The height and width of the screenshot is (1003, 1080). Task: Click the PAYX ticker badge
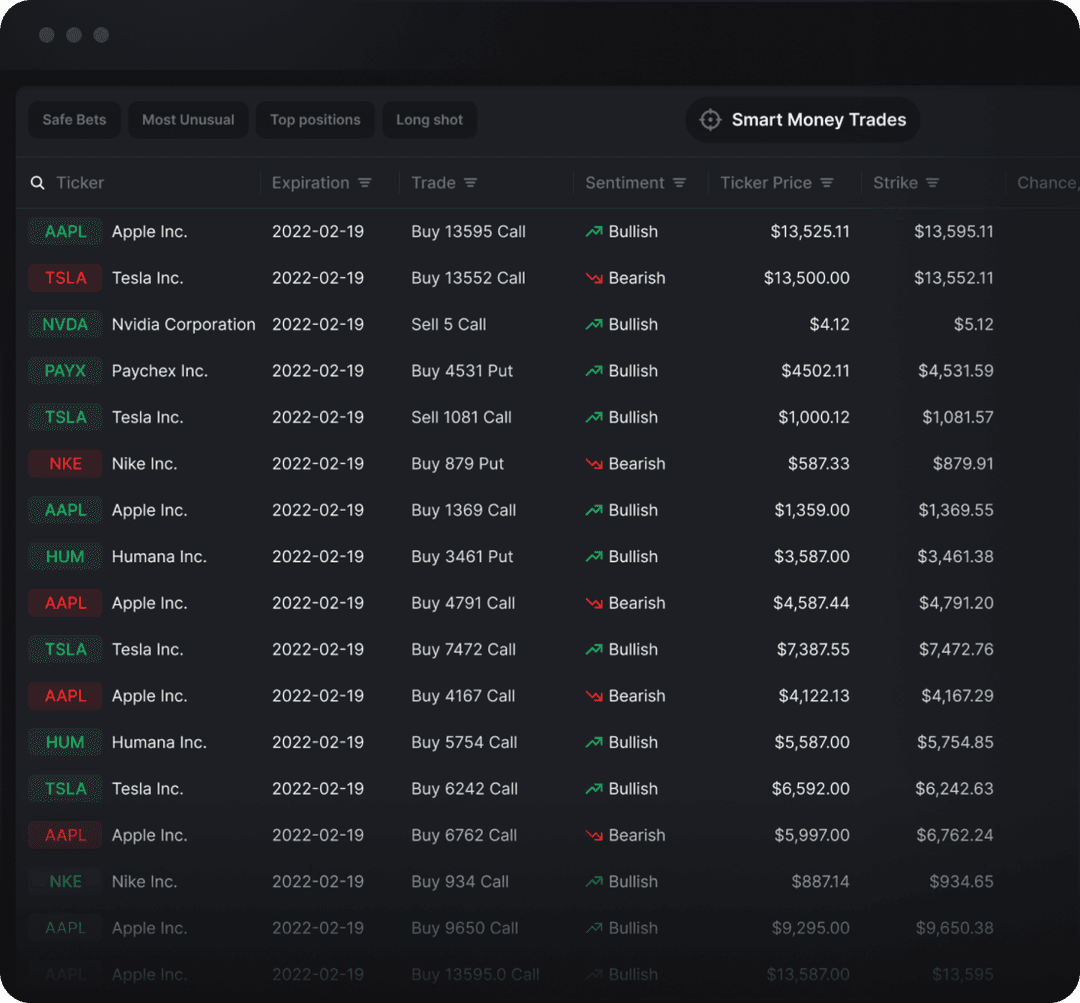point(65,371)
